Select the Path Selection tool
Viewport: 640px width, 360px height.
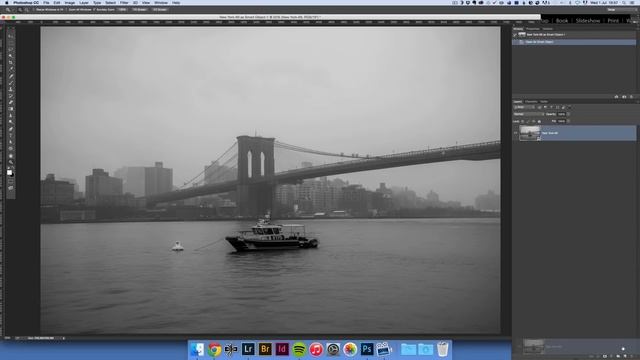11,142
